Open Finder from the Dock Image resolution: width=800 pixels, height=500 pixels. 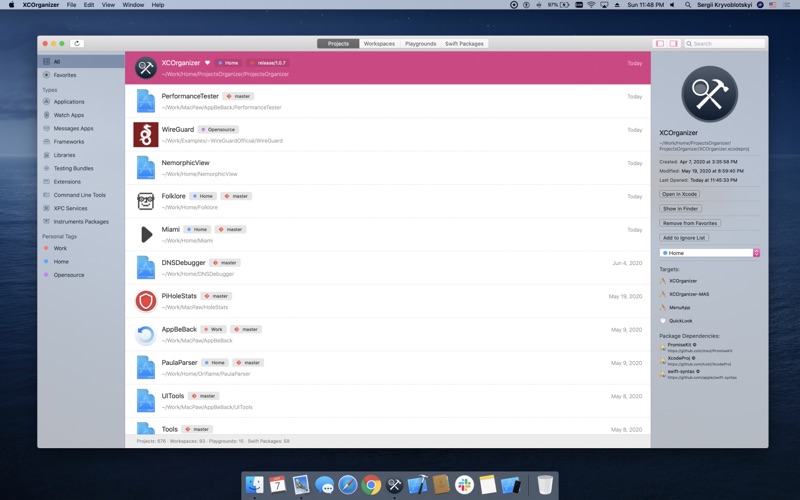[254, 484]
